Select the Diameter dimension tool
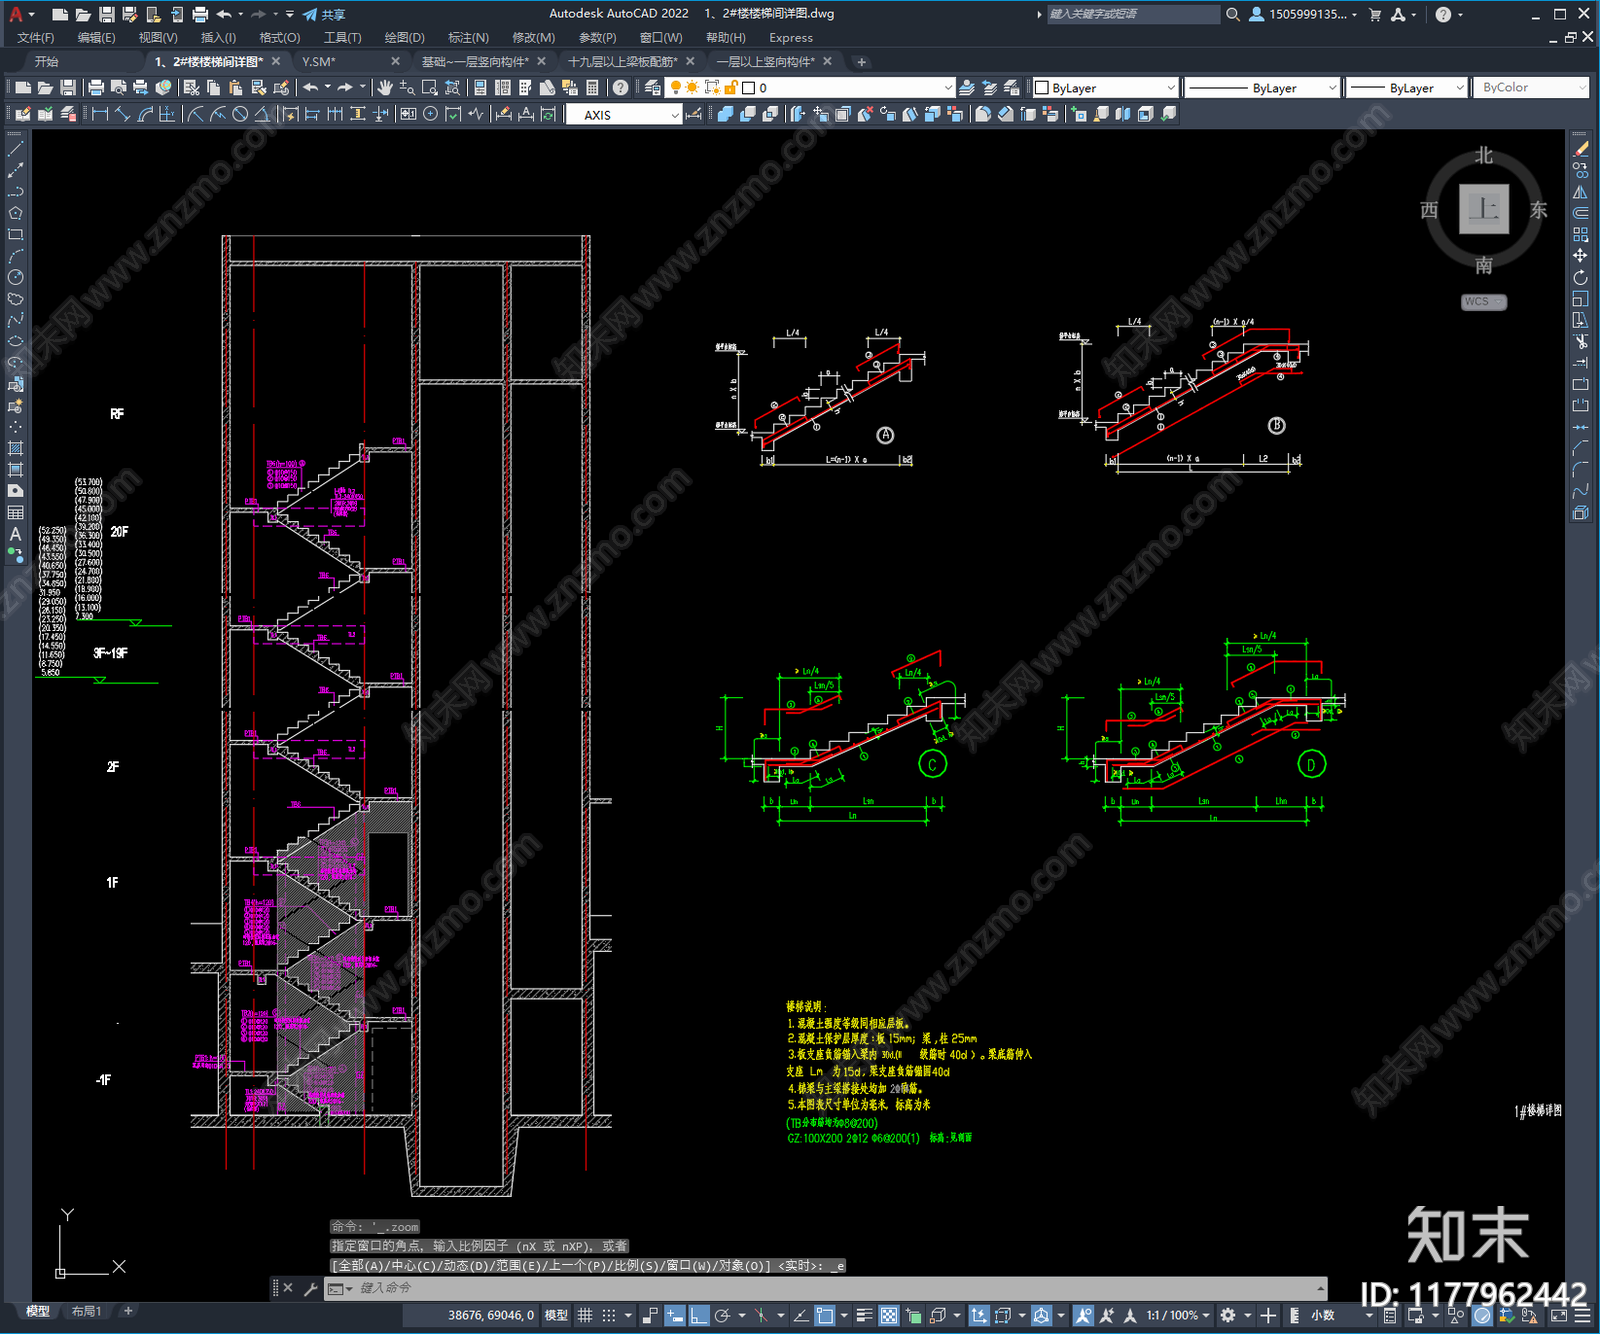 point(240,115)
